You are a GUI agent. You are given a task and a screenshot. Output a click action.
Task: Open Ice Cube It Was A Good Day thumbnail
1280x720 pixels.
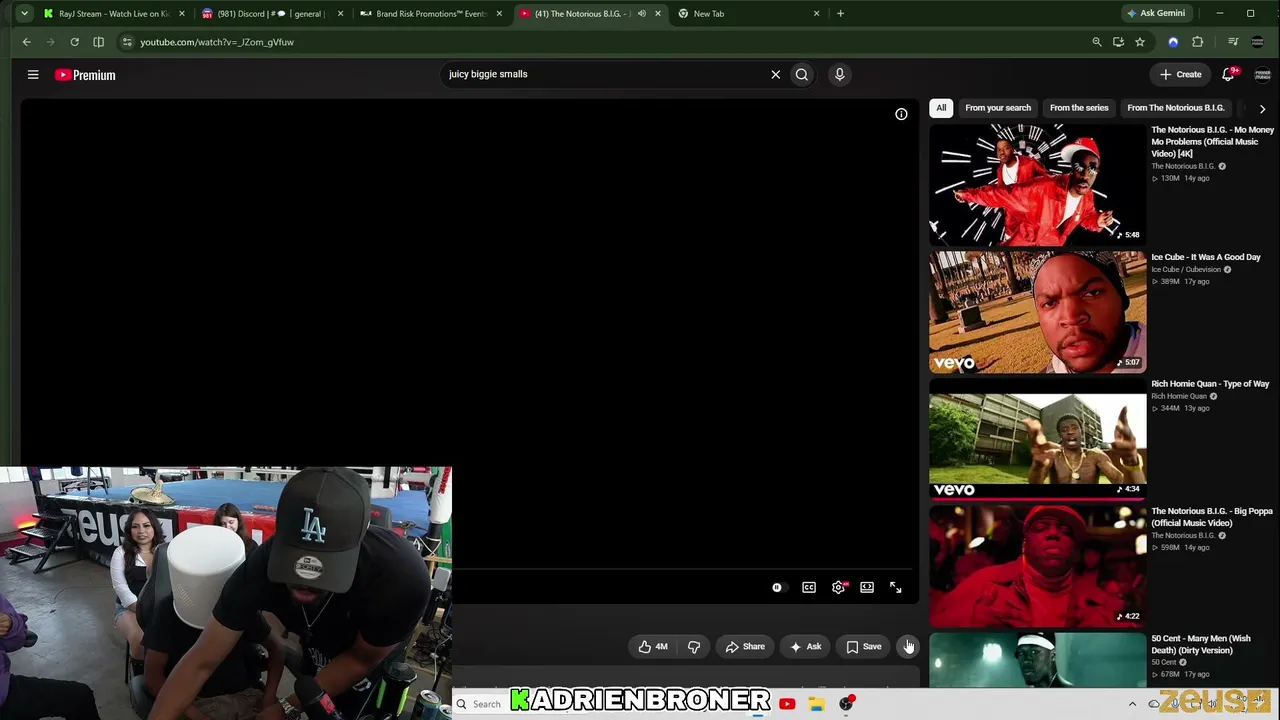click(x=1037, y=312)
